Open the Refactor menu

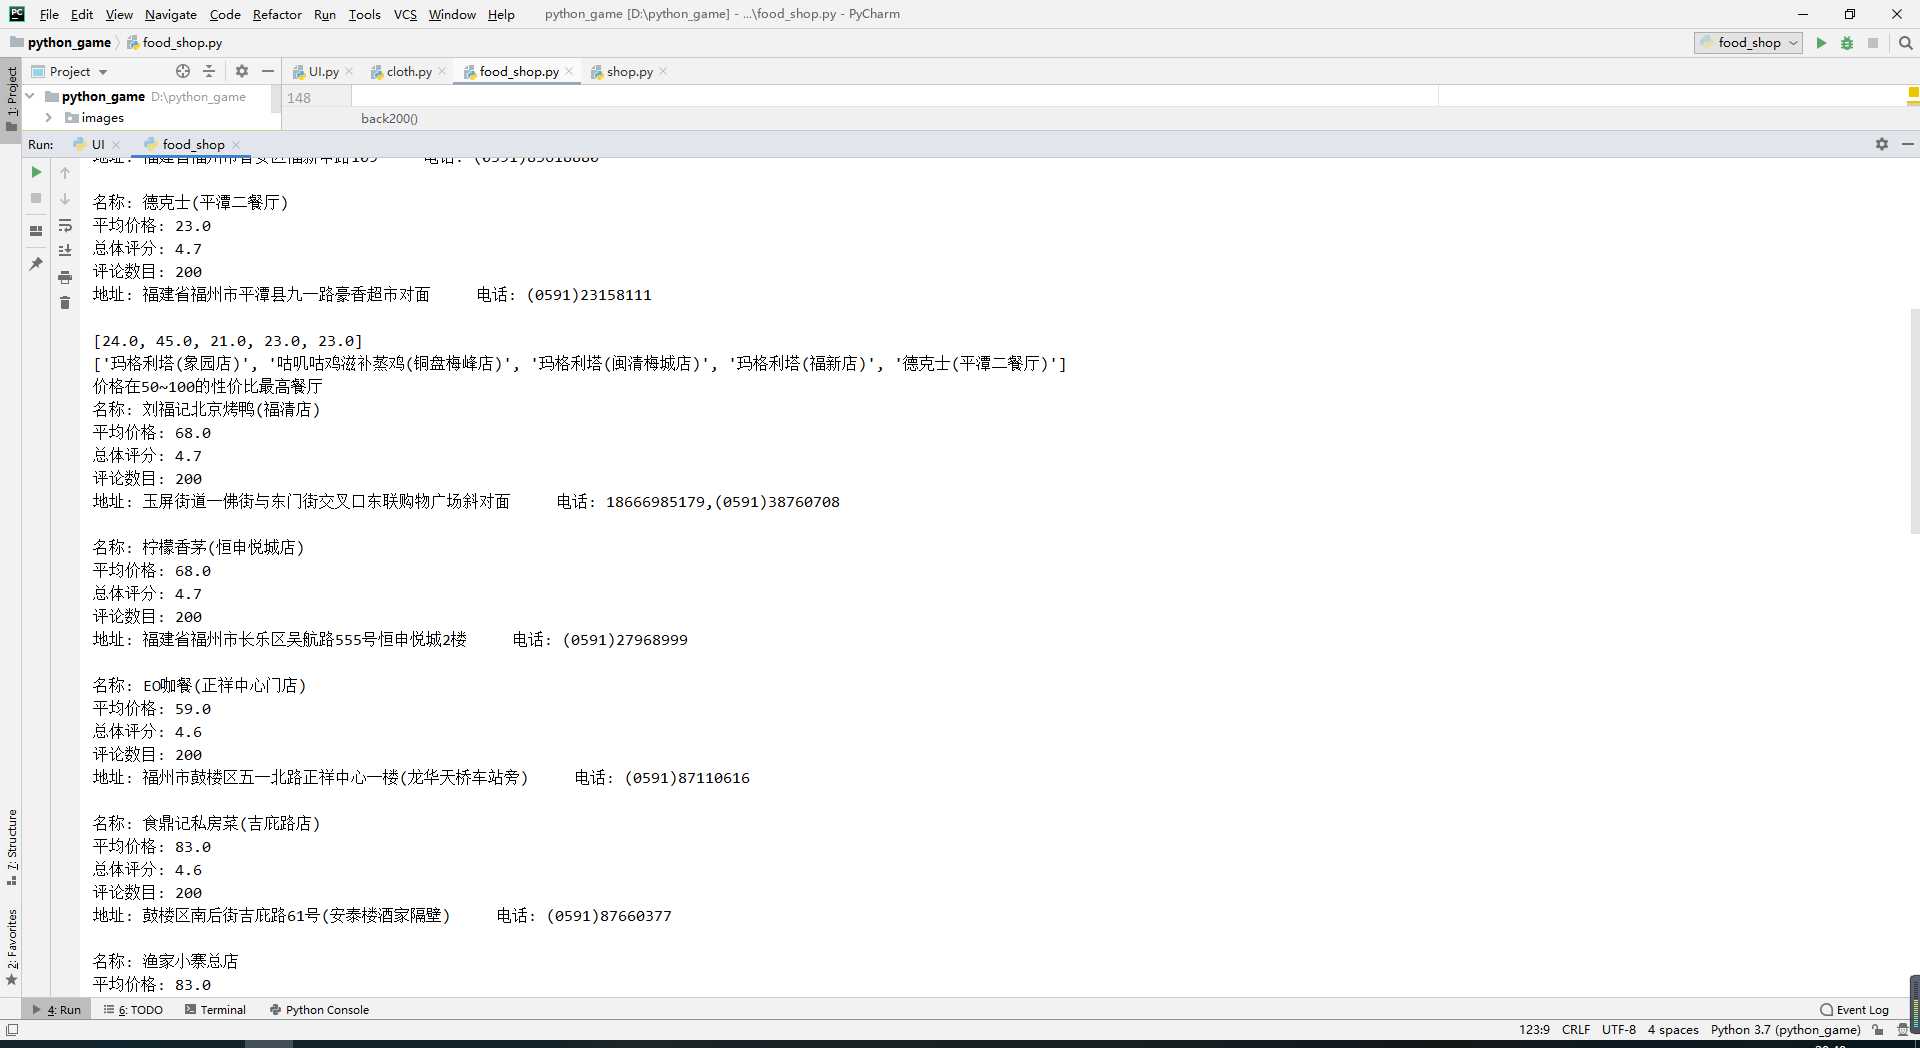(277, 14)
